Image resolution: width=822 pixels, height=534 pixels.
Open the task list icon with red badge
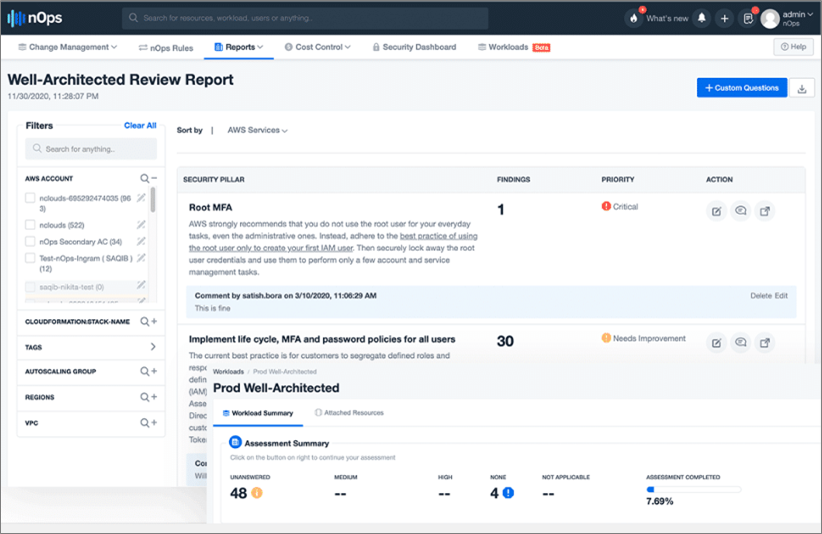click(748, 18)
